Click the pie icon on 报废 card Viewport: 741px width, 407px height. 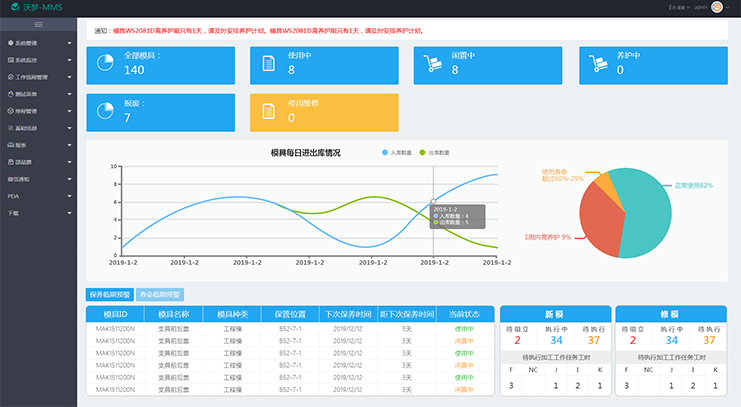click(105, 111)
